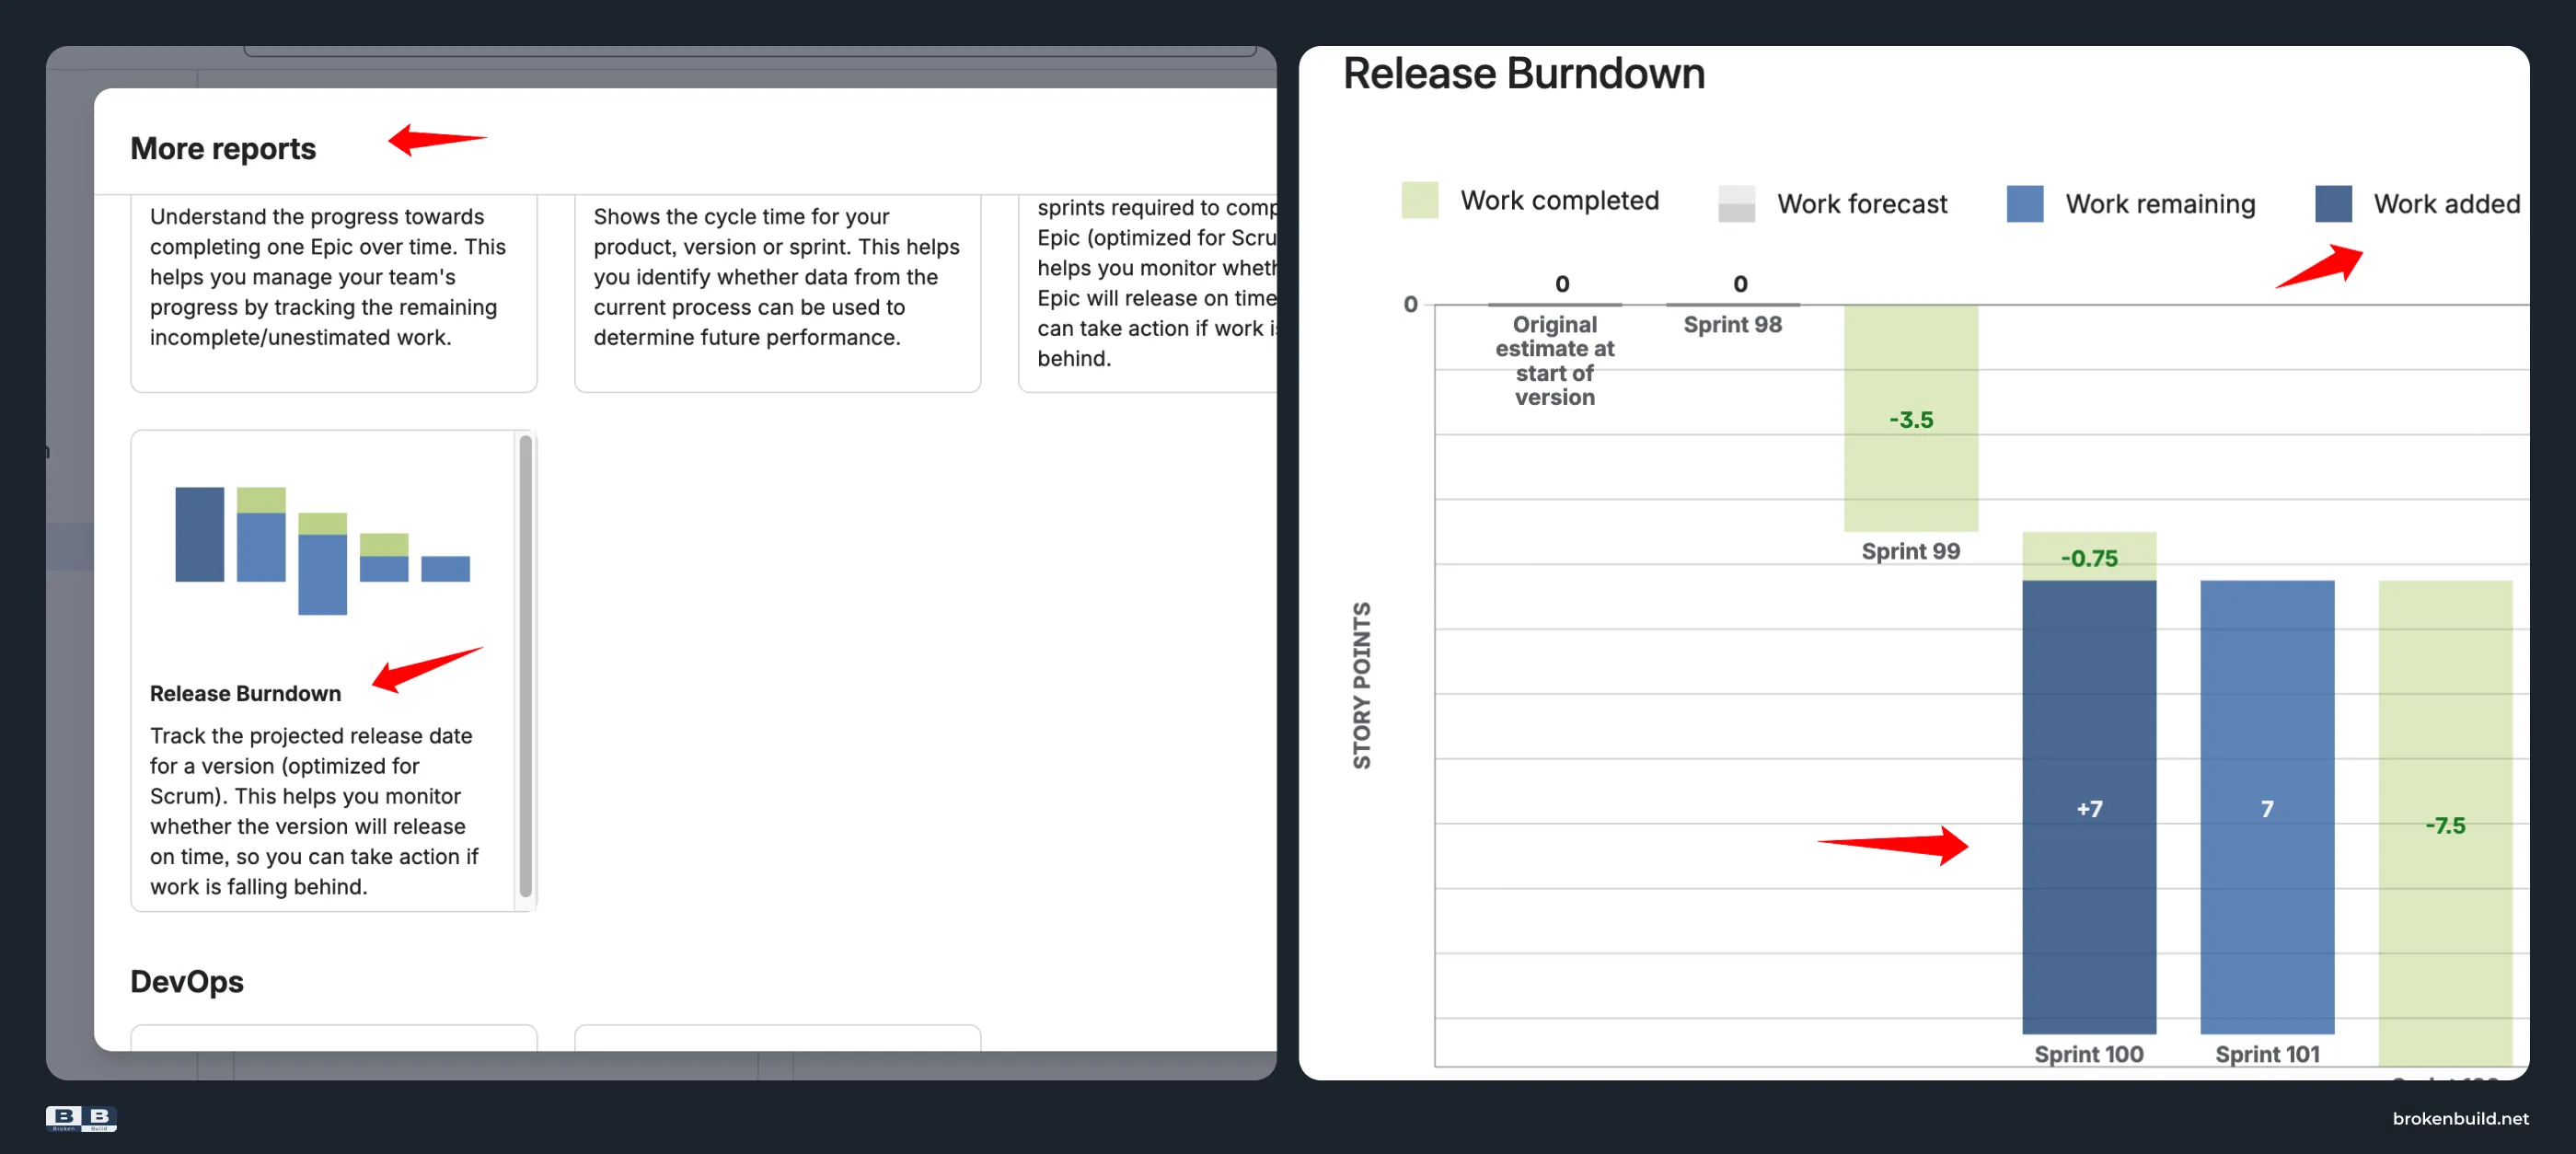Click the Release Burndown card scrollbar
The width and height of the screenshot is (2576, 1154).
[525, 666]
